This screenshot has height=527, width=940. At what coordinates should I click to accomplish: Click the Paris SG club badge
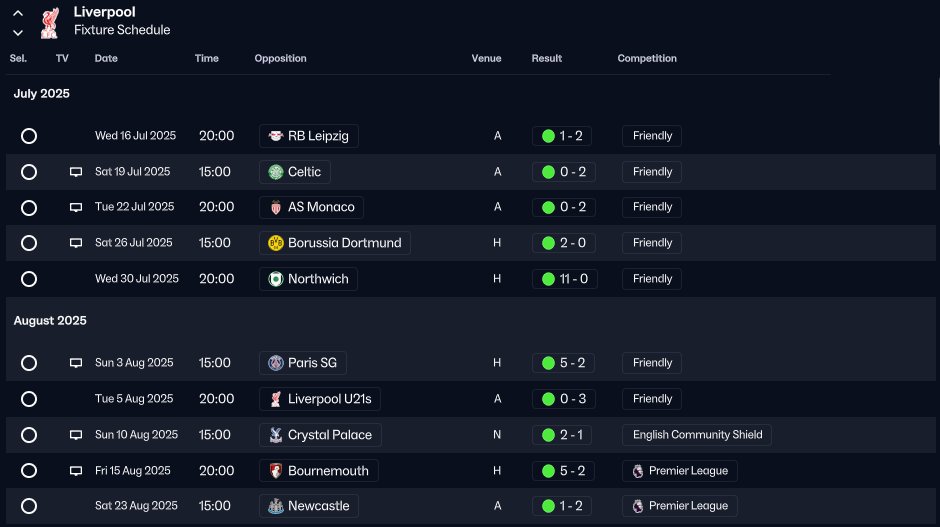point(276,363)
